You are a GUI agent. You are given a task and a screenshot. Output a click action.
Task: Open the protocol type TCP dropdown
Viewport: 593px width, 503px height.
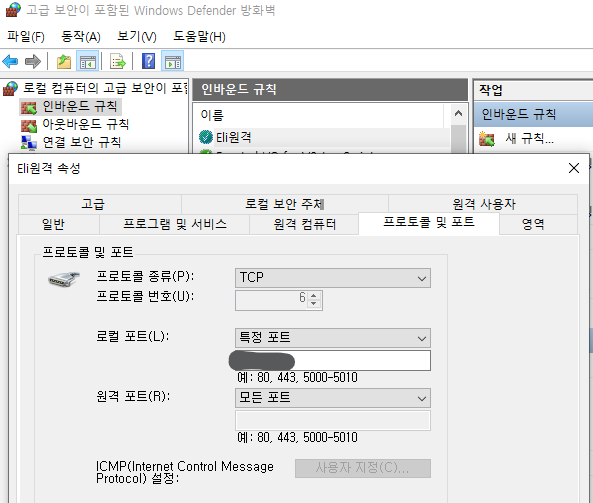click(x=333, y=278)
